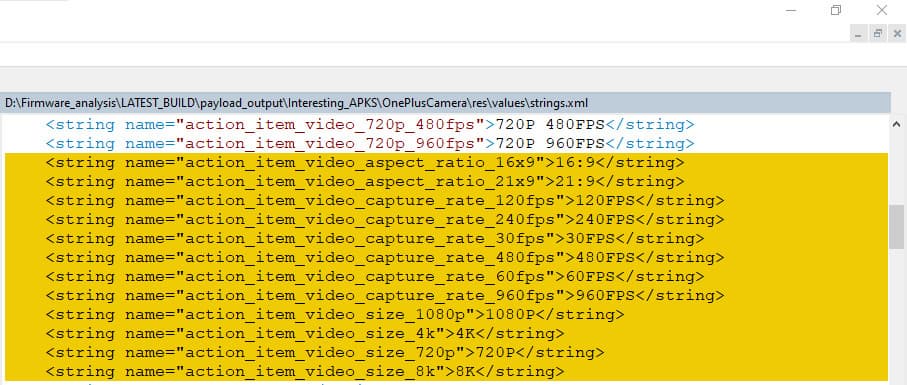Restore the inner document window

tap(877, 34)
